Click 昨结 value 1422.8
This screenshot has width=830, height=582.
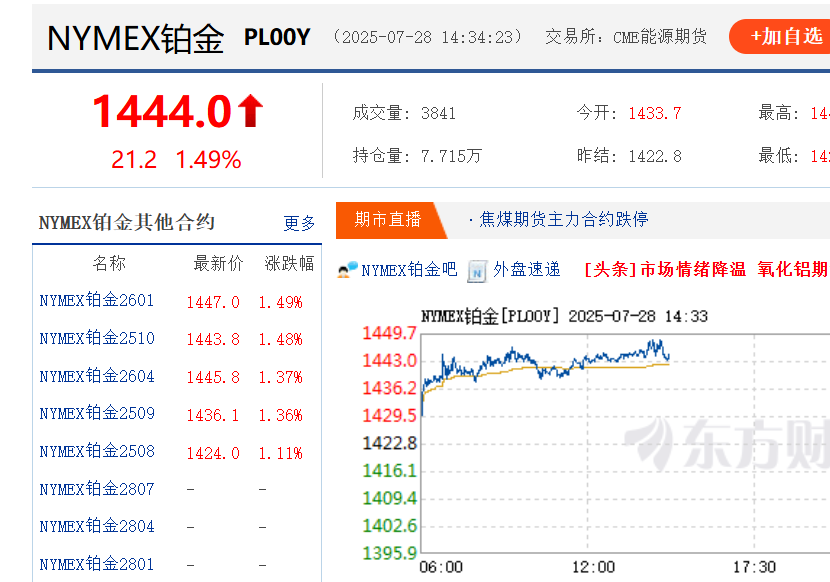pos(655,156)
